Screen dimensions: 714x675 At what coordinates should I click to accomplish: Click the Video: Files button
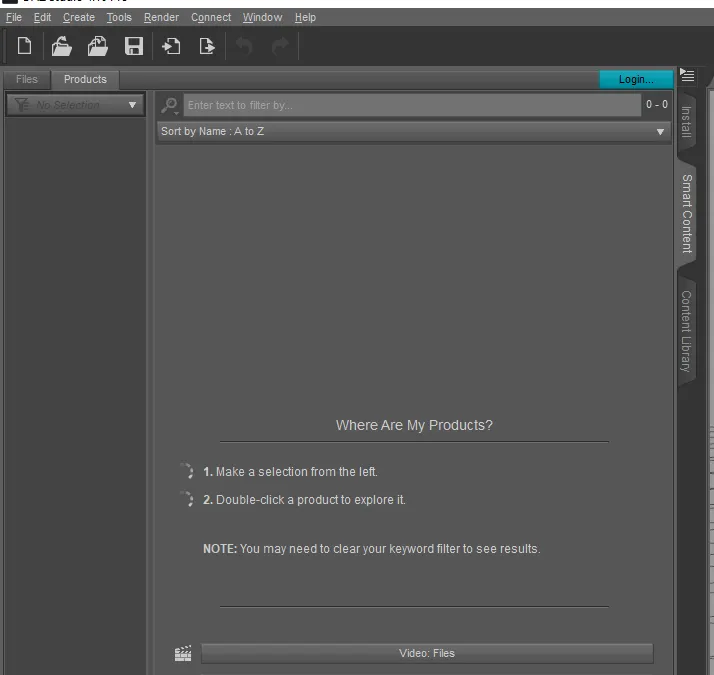pyautogui.click(x=427, y=653)
